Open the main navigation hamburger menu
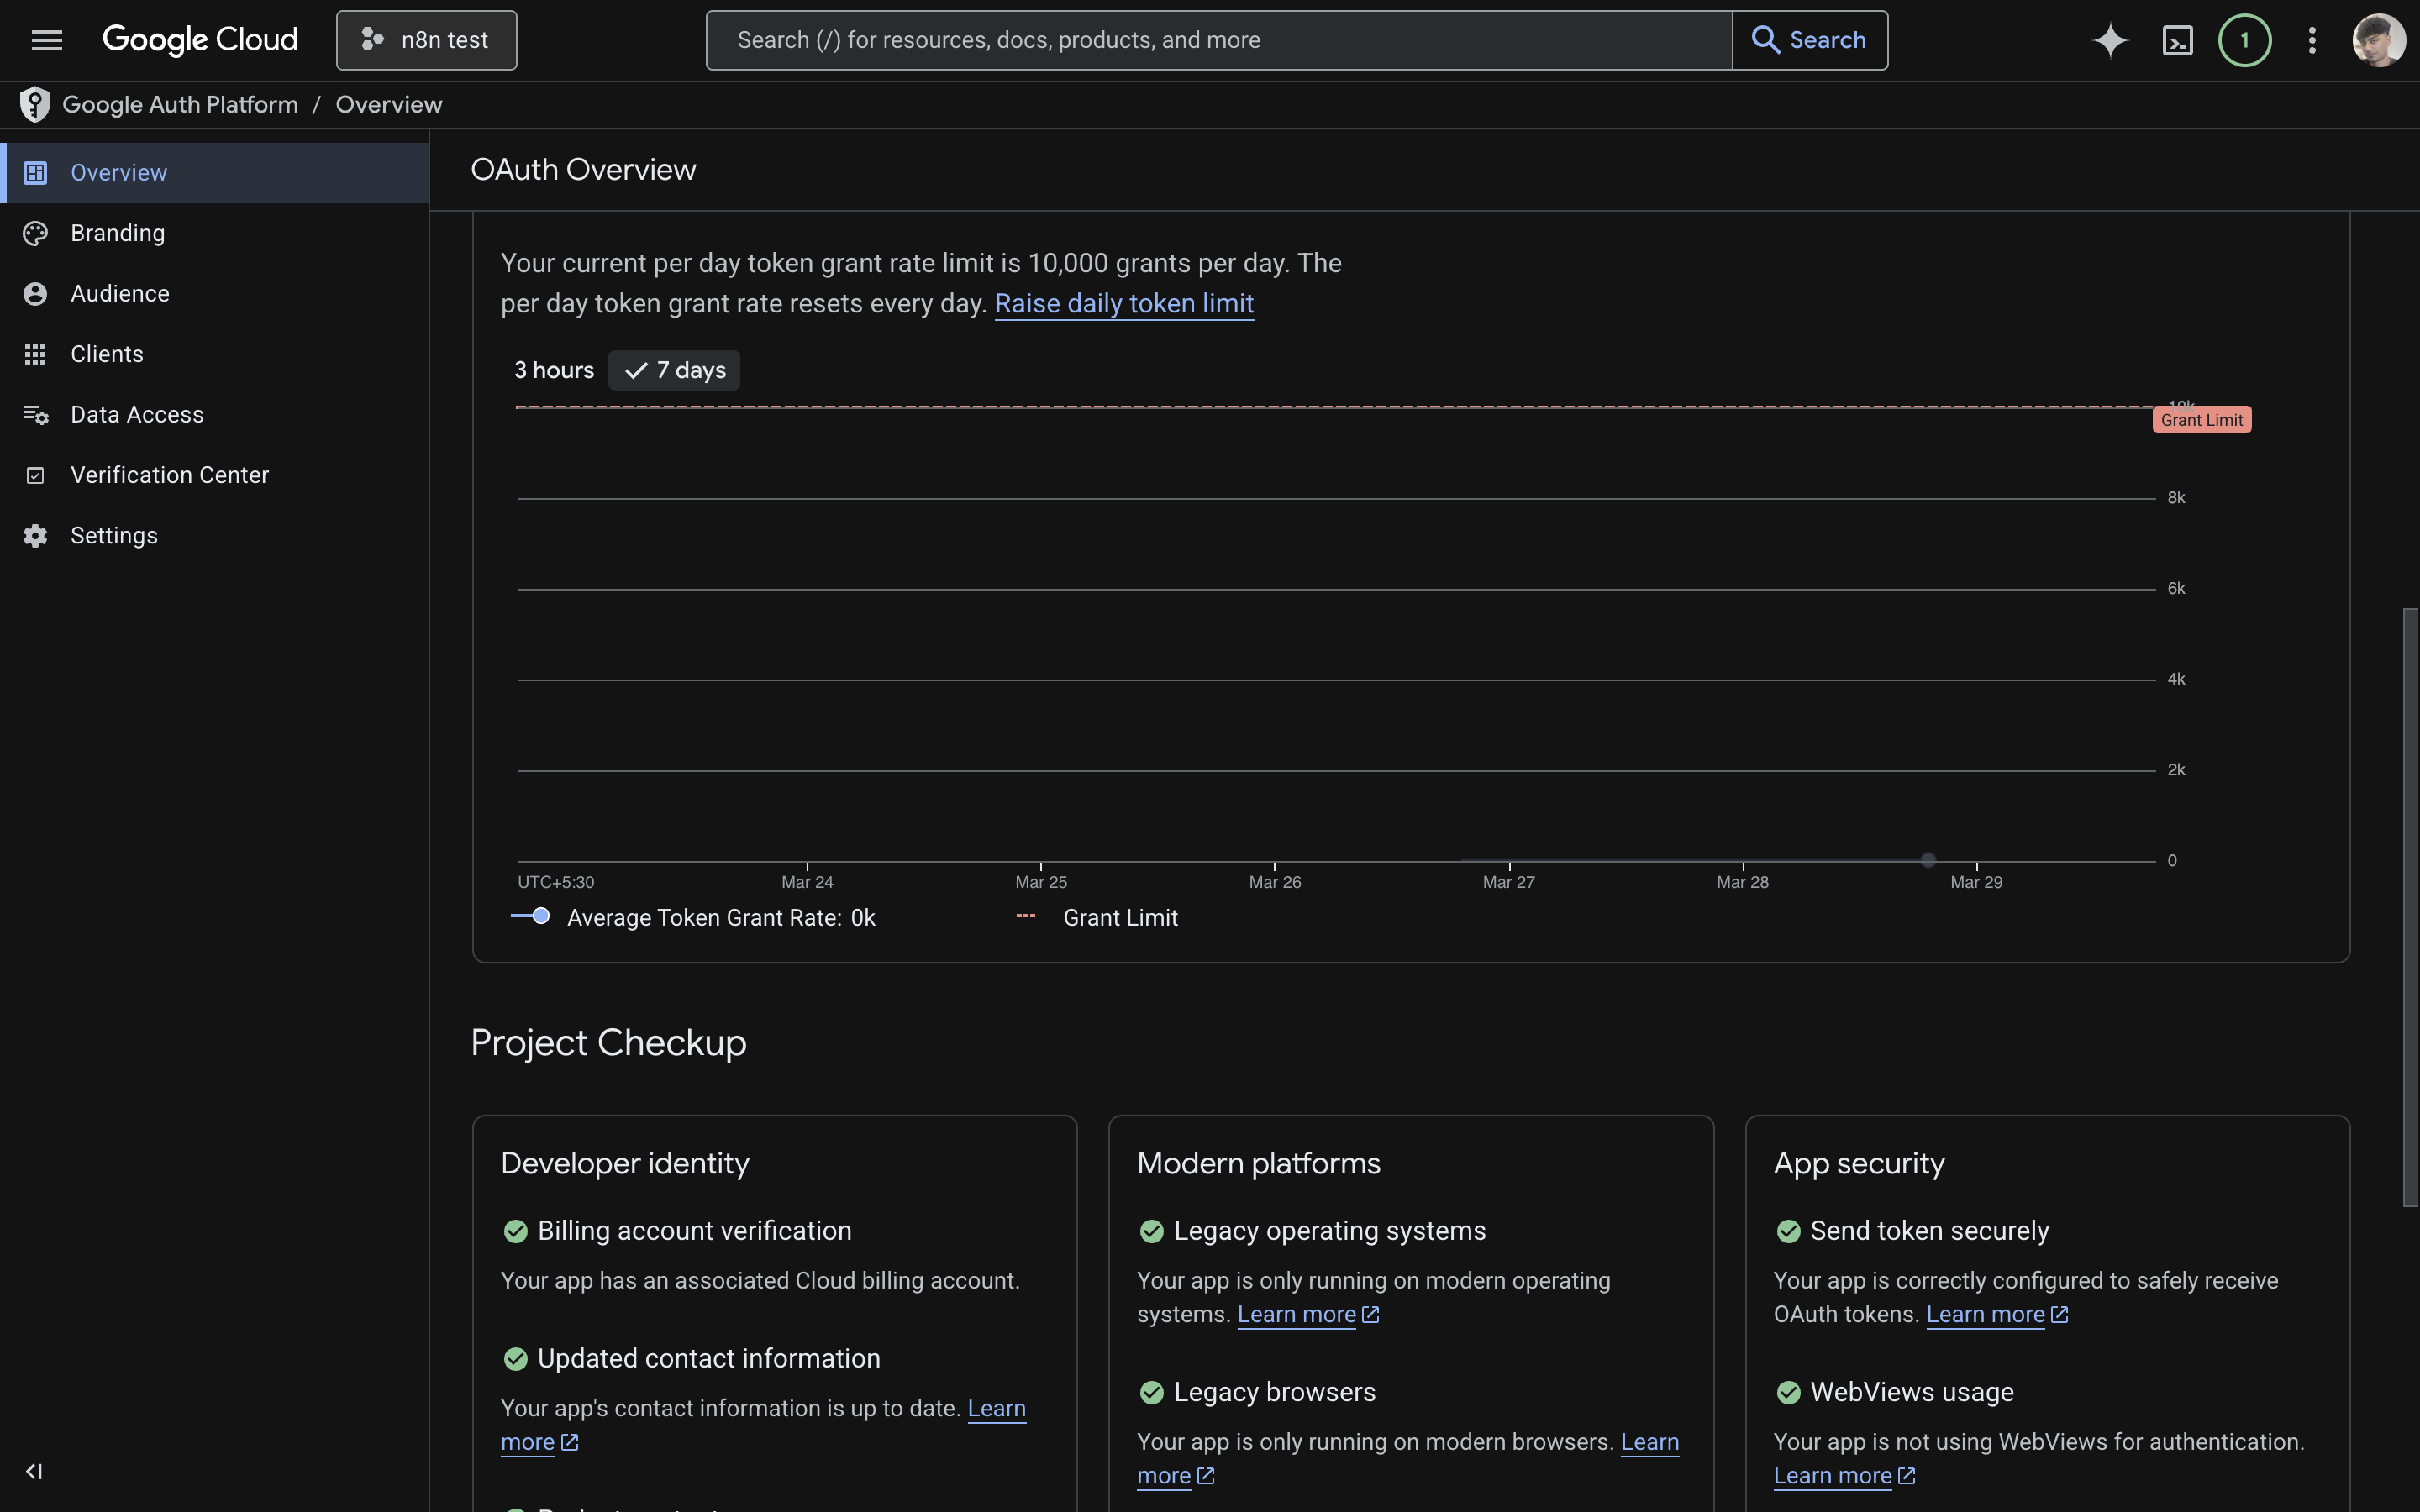2420x1512 pixels. [x=47, y=40]
